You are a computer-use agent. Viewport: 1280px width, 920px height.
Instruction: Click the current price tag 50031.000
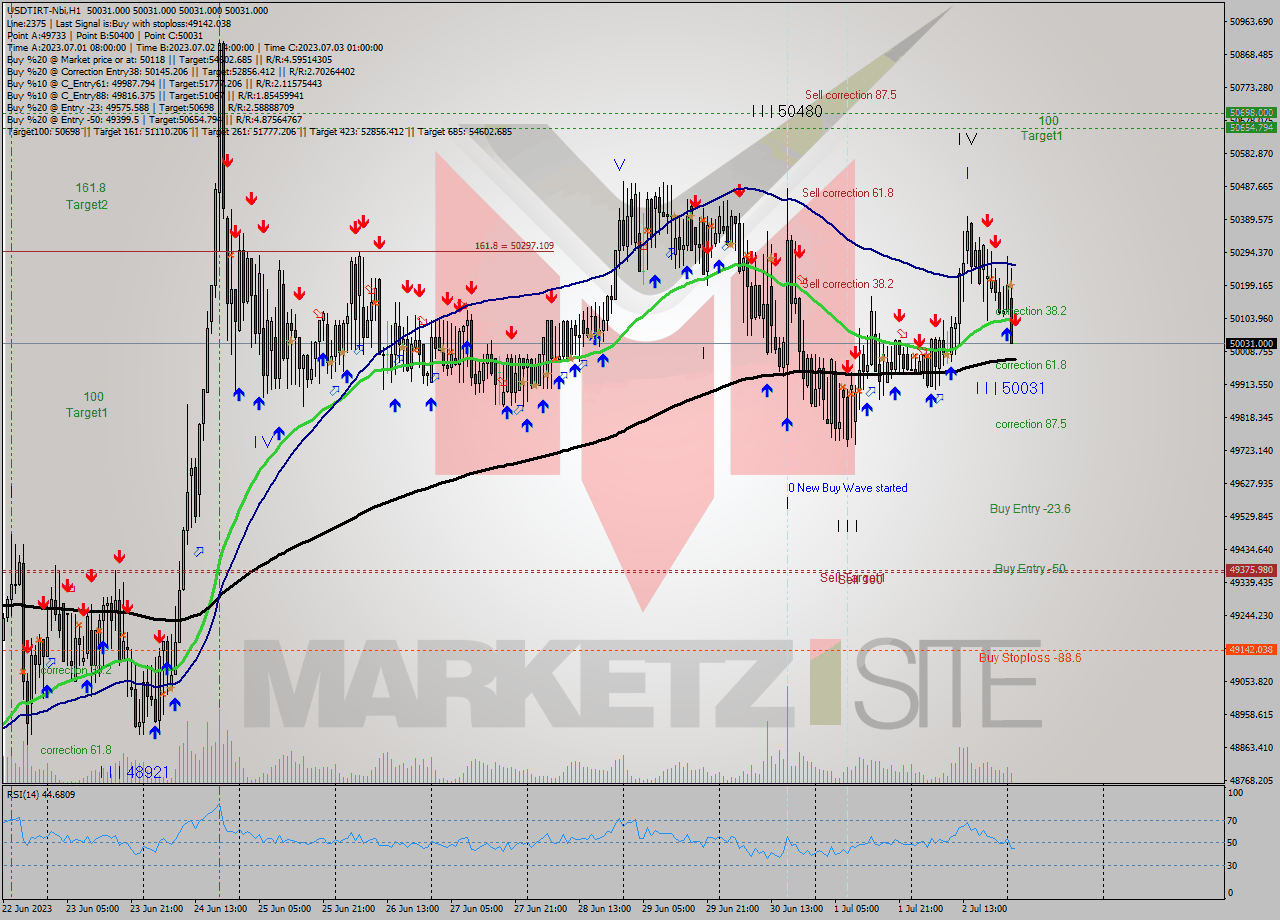coord(1250,343)
